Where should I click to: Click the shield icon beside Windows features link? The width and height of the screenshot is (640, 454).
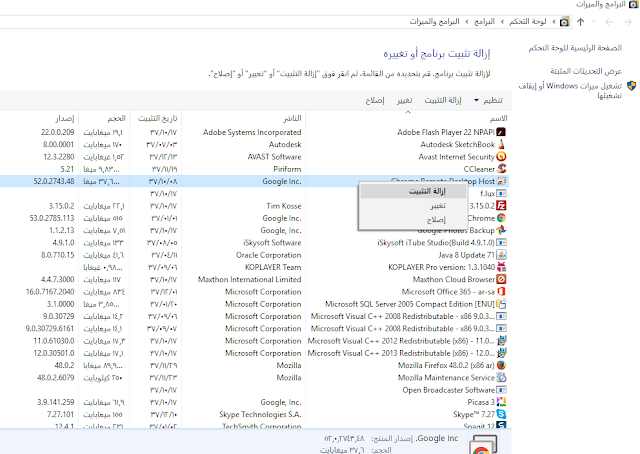pyautogui.click(x=631, y=86)
